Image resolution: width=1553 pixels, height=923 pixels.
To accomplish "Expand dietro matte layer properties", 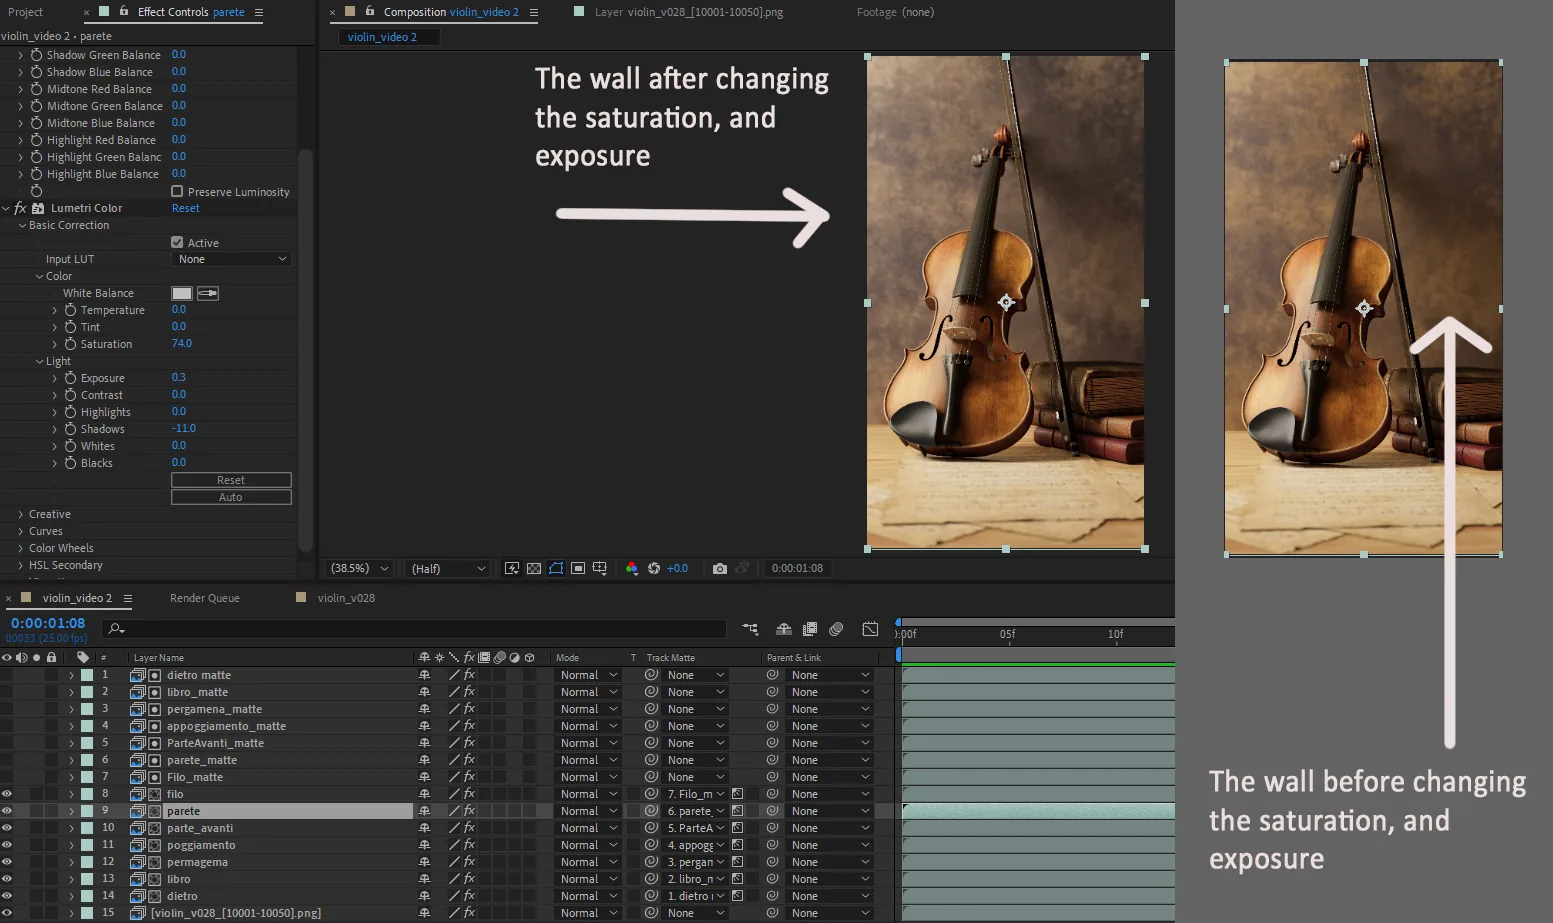I will (71, 675).
